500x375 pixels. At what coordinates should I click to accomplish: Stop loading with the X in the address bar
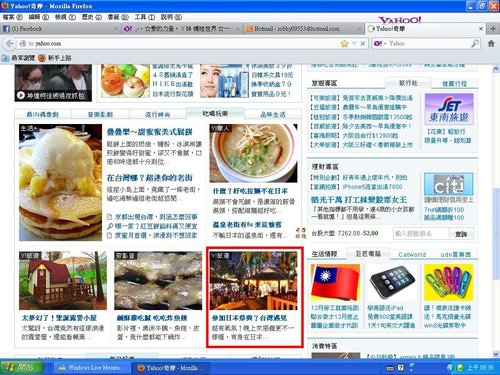coord(363,43)
